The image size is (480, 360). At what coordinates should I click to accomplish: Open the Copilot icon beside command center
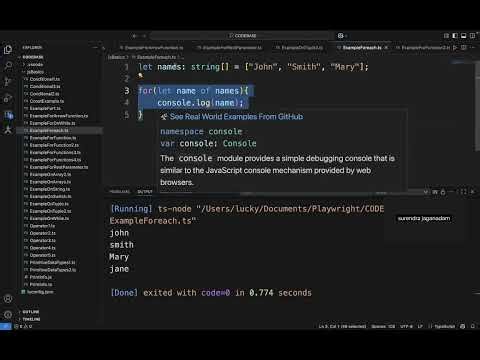click(x=341, y=36)
